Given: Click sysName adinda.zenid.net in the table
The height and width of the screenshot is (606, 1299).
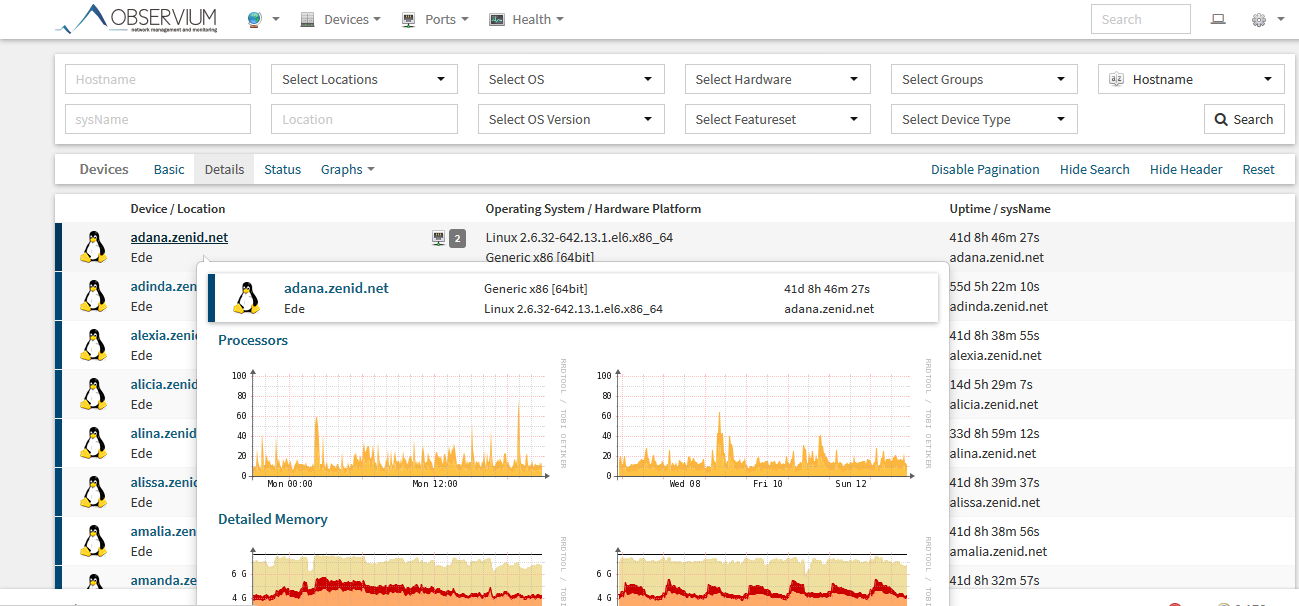Looking at the screenshot, I should [999, 307].
